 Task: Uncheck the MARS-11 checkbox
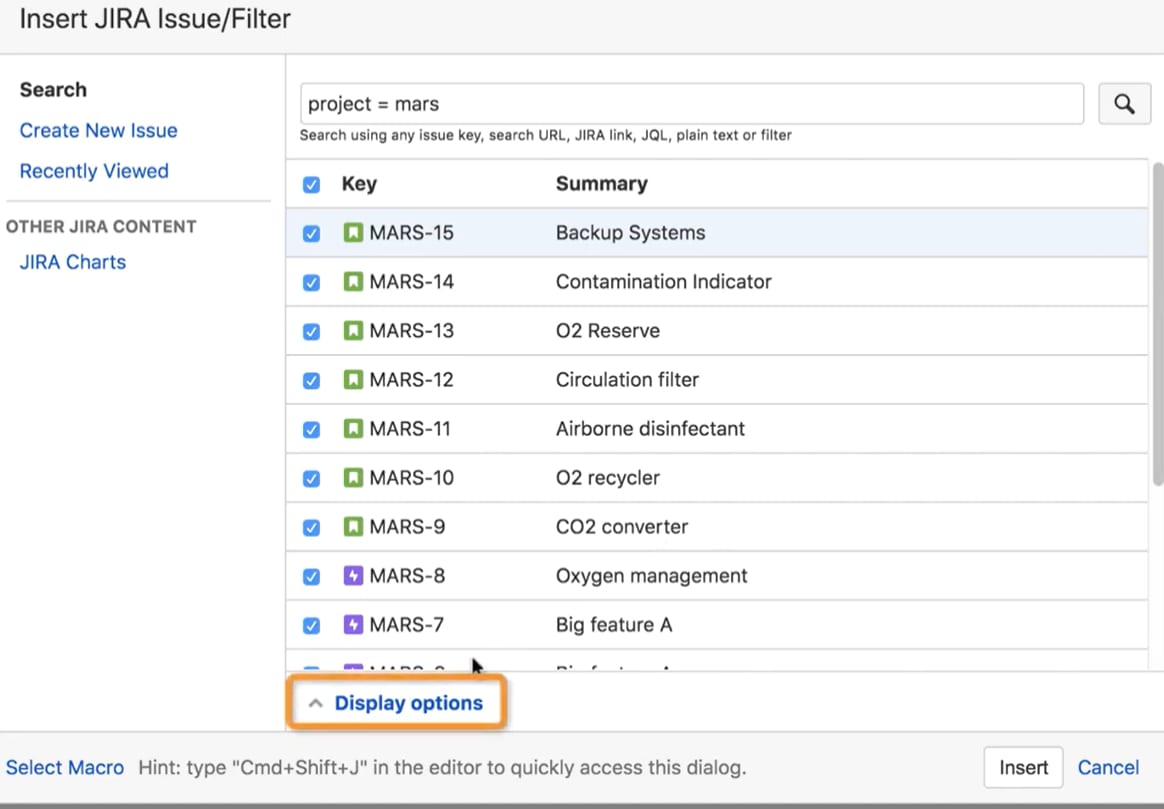point(311,430)
